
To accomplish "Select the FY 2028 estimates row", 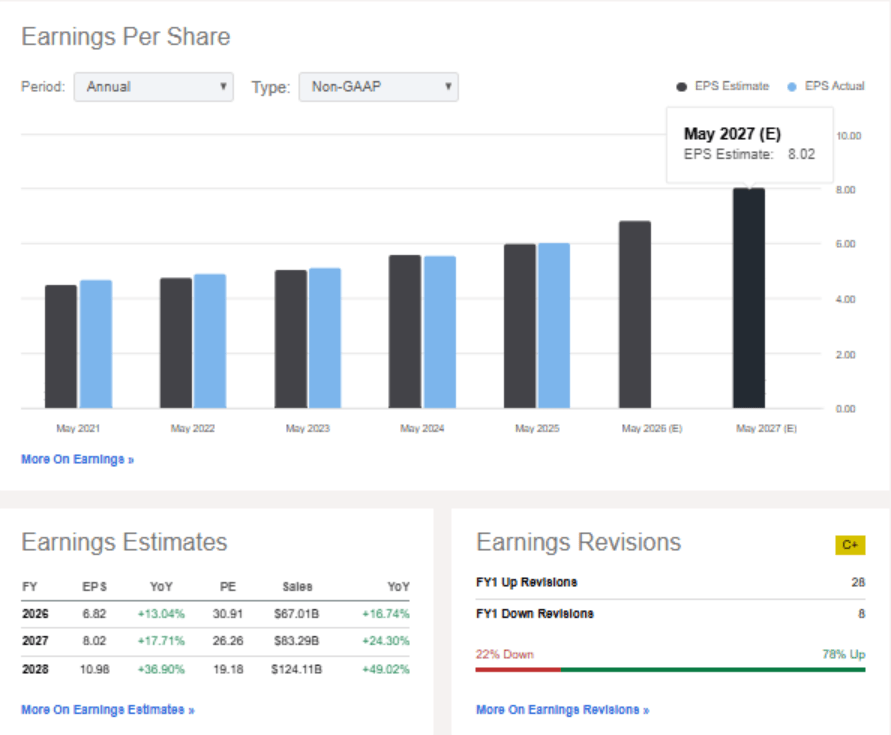I will click(215, 669).
